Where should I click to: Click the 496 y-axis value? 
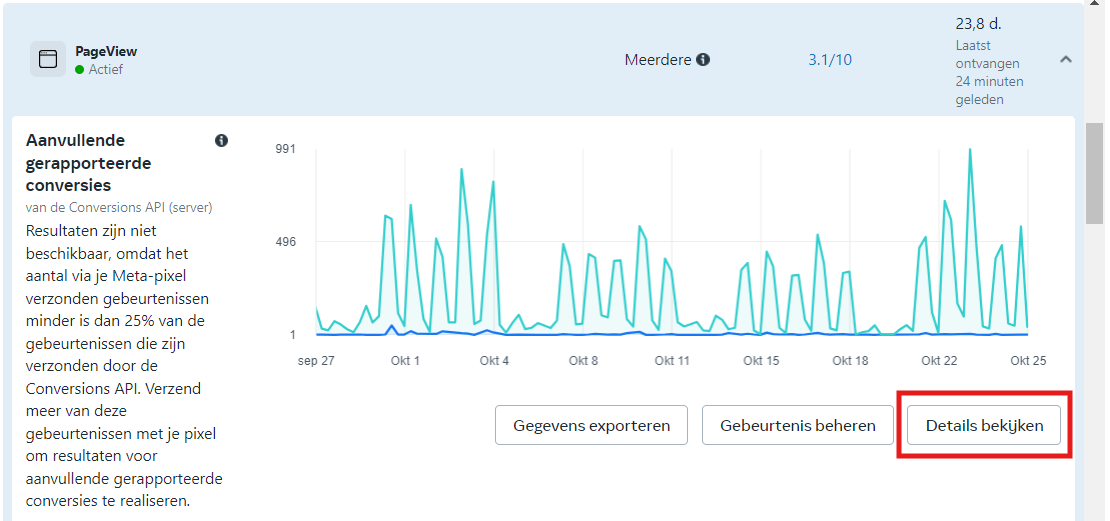[x=286, y=242]
